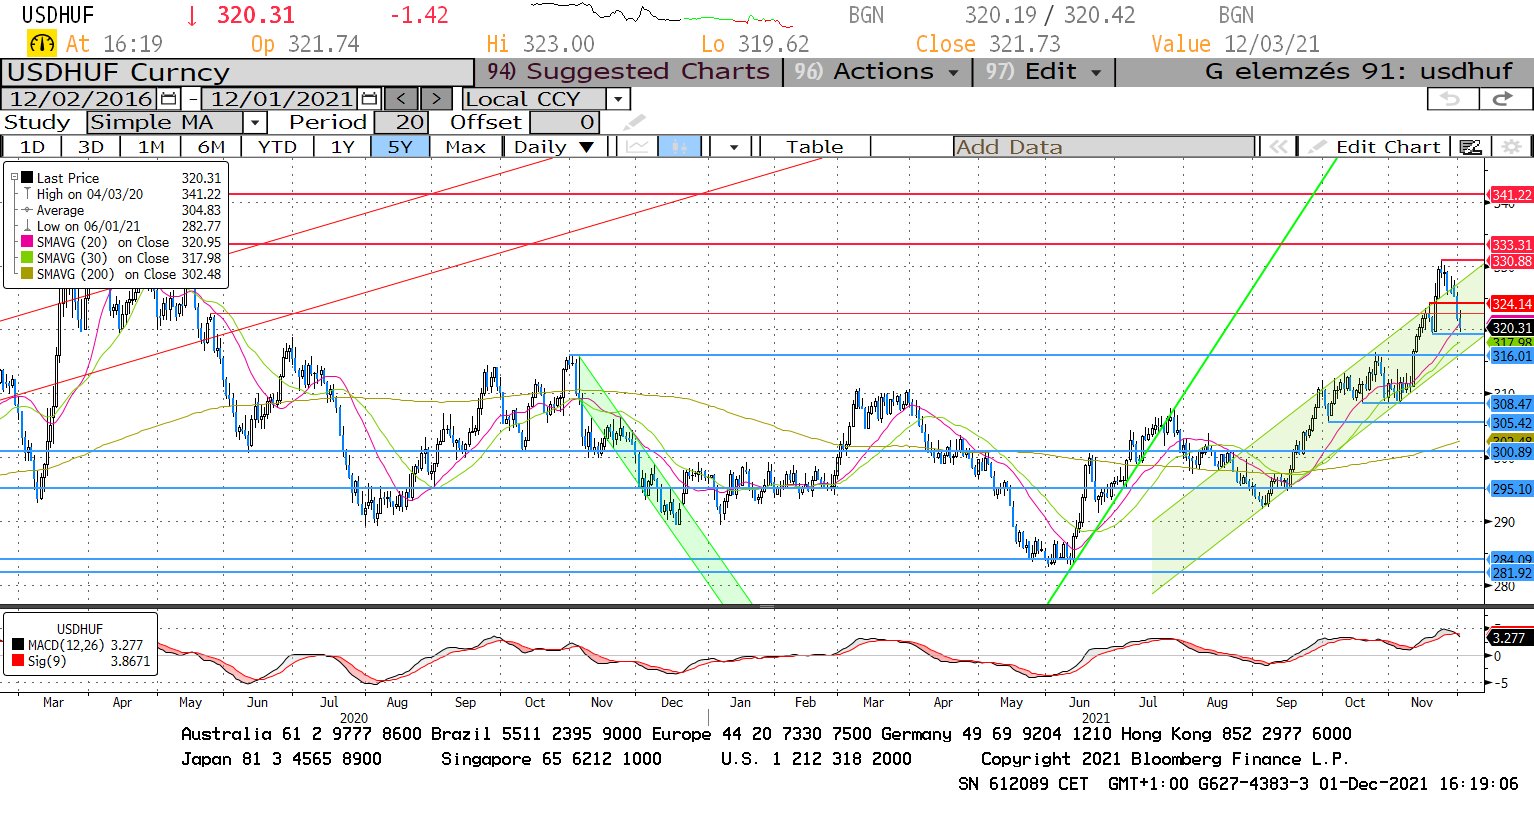The width and height of the screenshot is (1534, 813).
Task: Select the 3D range tab
Action: coord(91,147)
